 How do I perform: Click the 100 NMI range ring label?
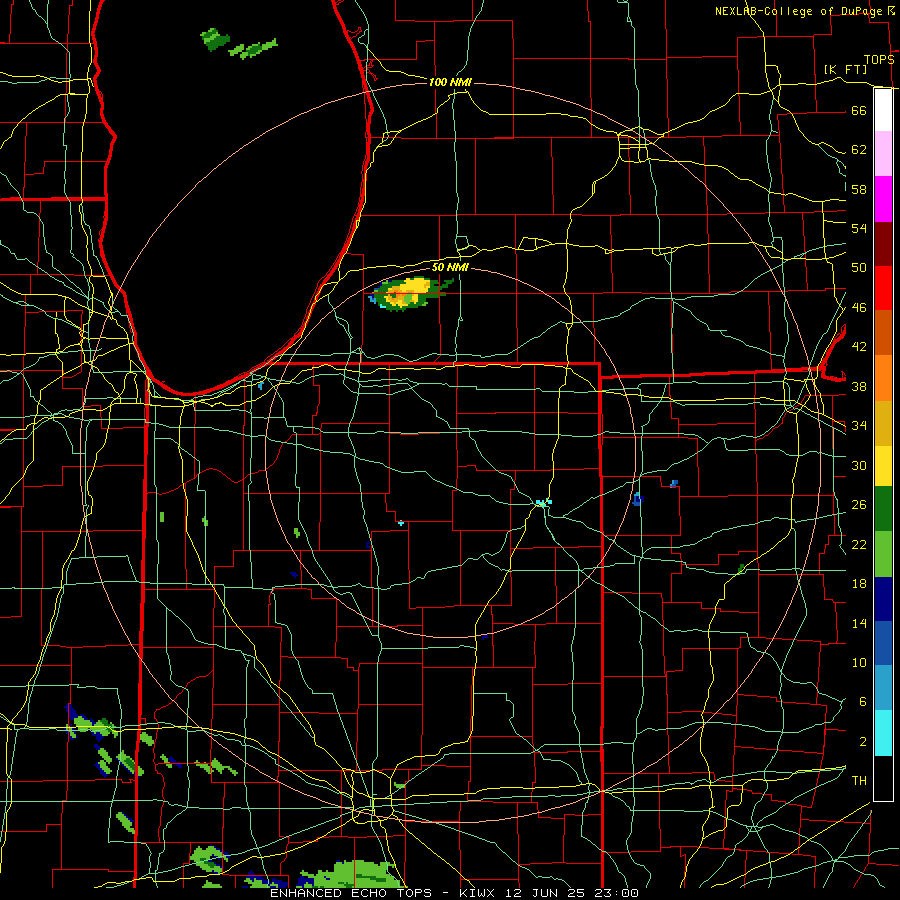pos(450,82)
